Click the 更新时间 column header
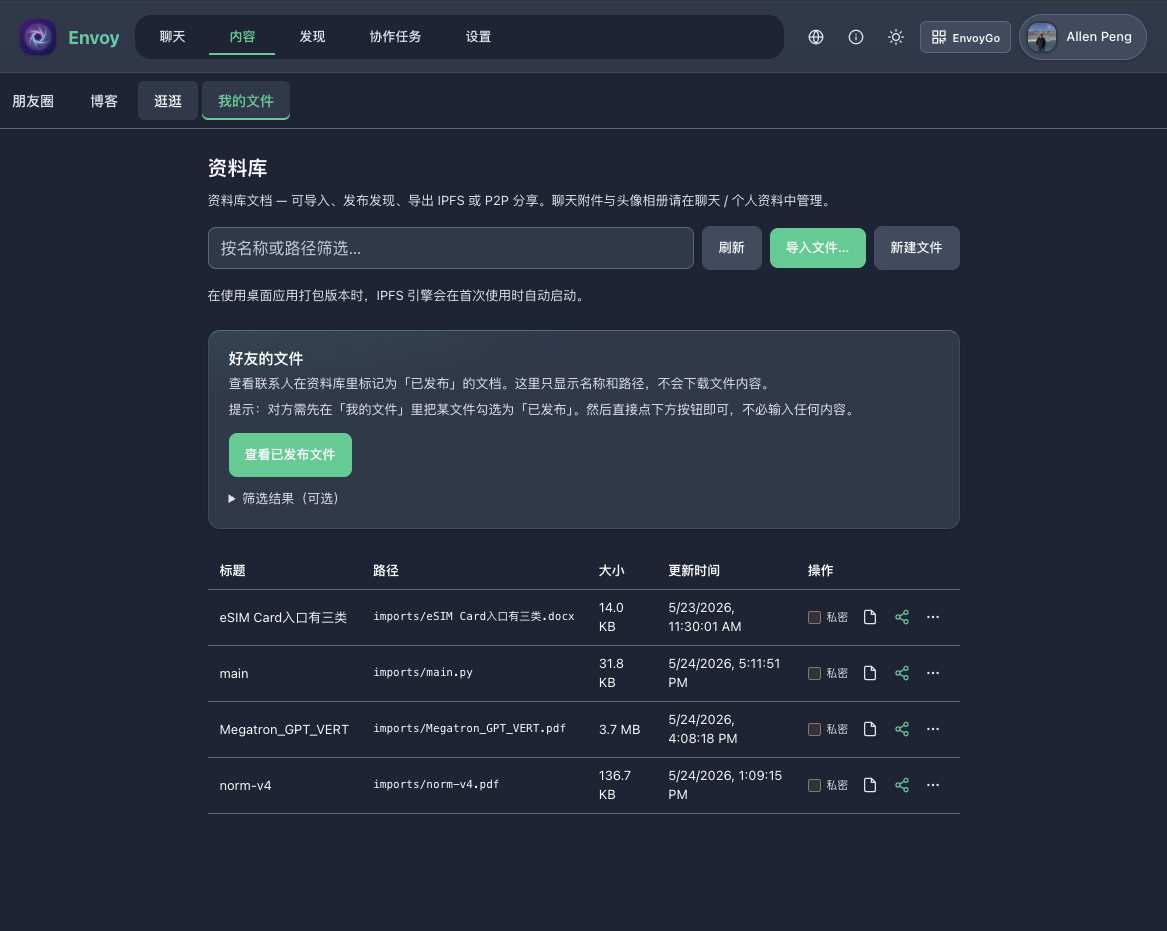1167x931 pixels. [694, 571]
